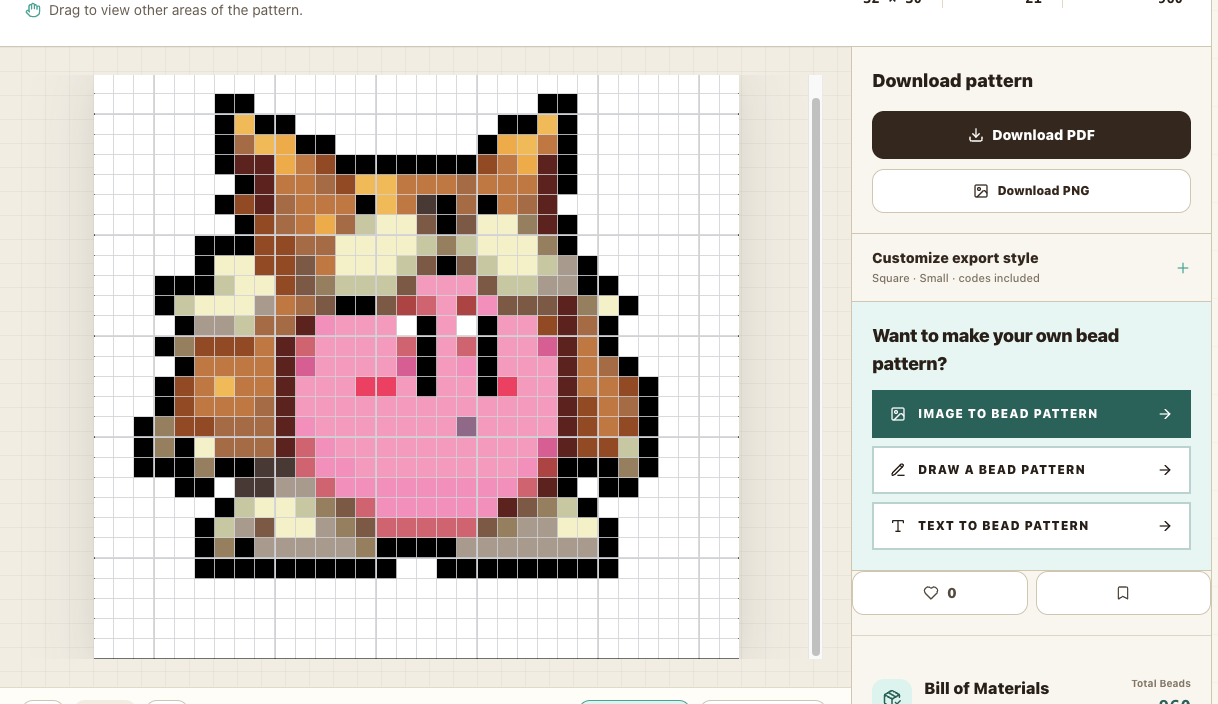Click the T icon on Text to Bead Pattern
The width and height of the screenshot is (1218, 704).
898,526
